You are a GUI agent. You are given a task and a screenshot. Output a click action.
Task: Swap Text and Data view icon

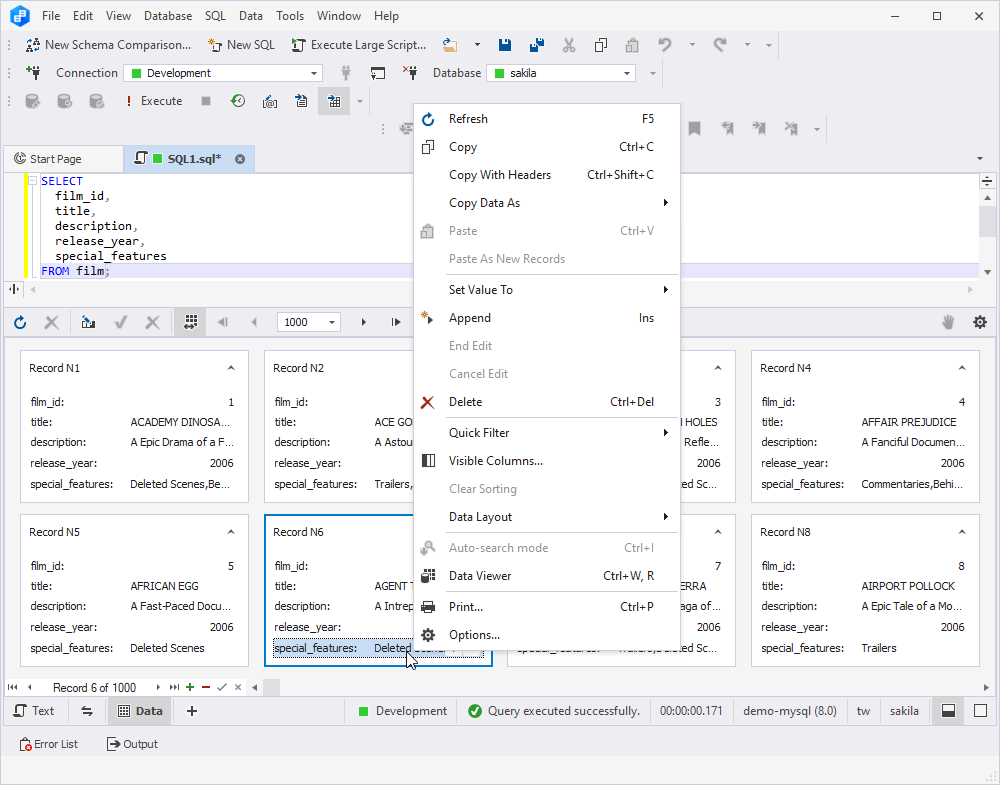[x=87, y=711]
